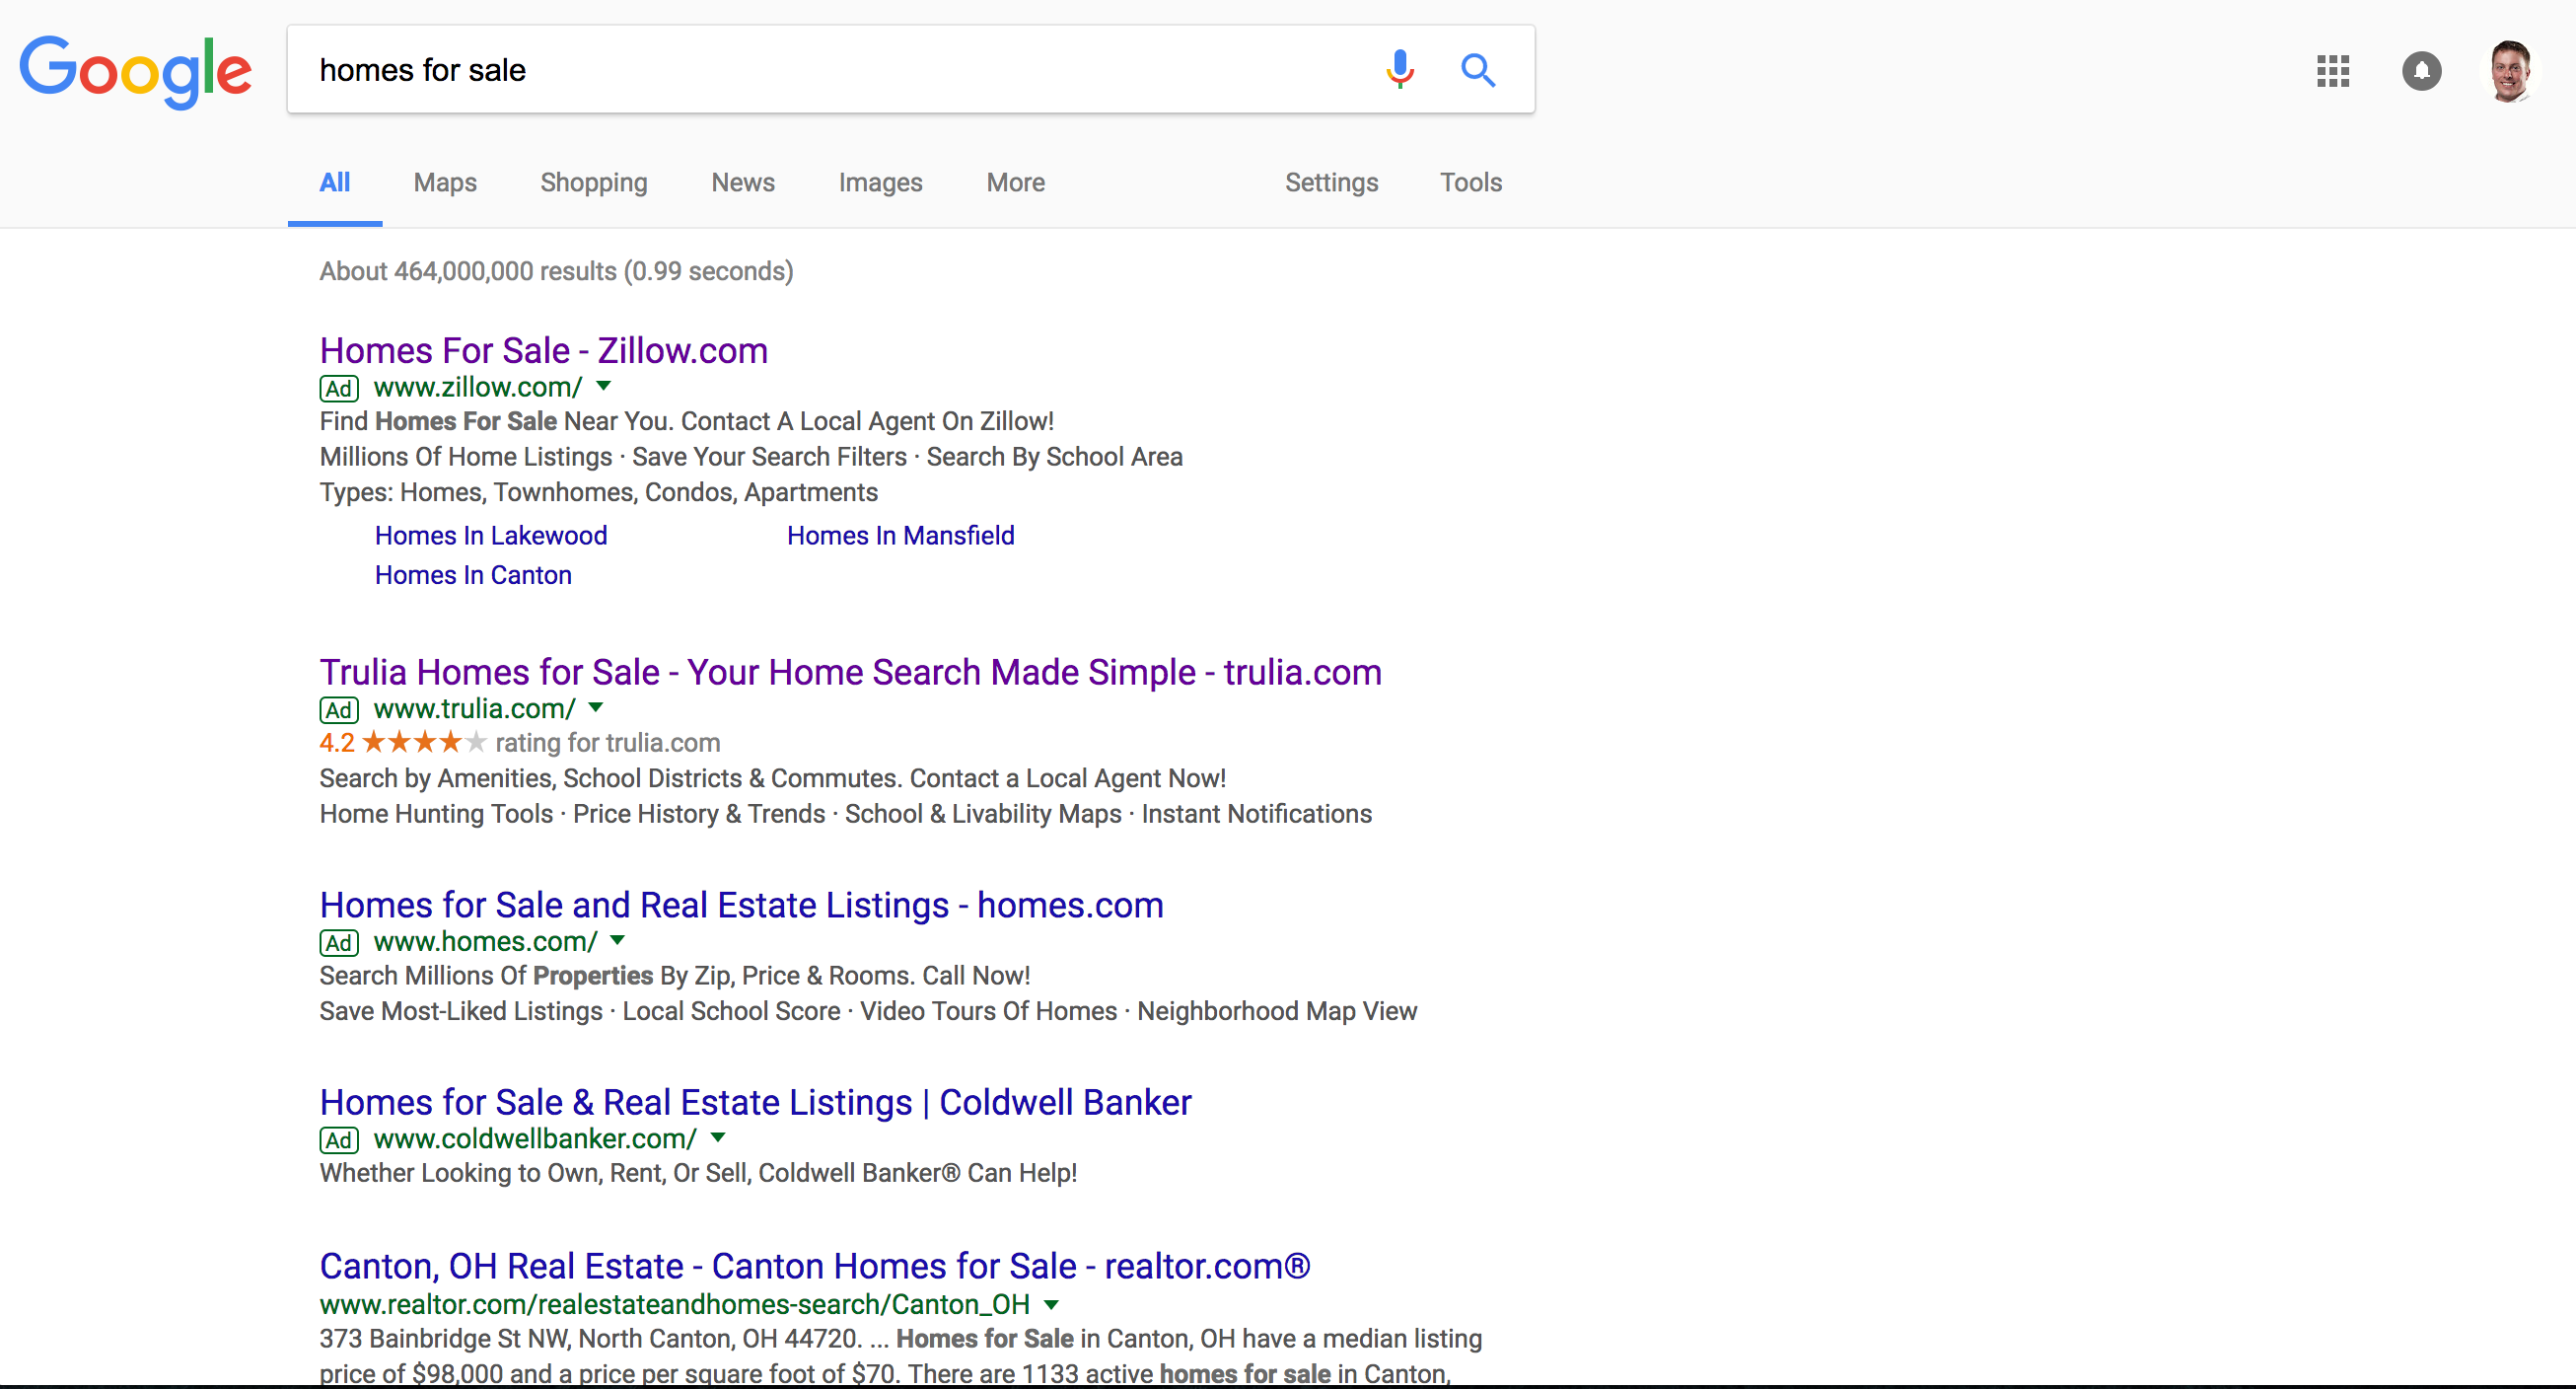Click the More tab option
This screenshot has height=1389, width=2576.
(1016, 183)
